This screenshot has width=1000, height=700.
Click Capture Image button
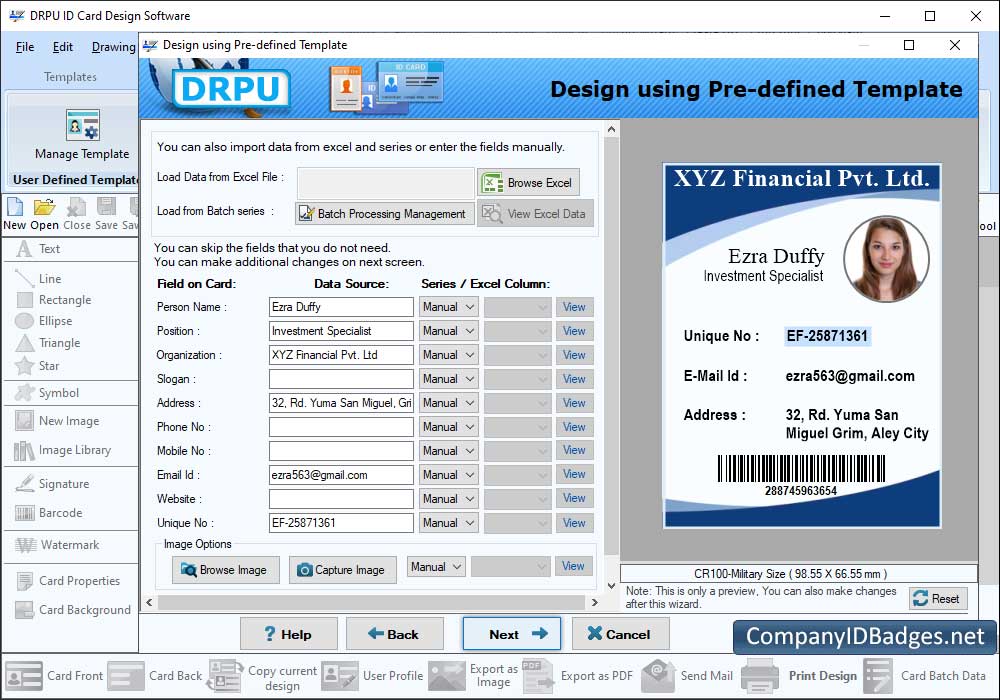342,570
